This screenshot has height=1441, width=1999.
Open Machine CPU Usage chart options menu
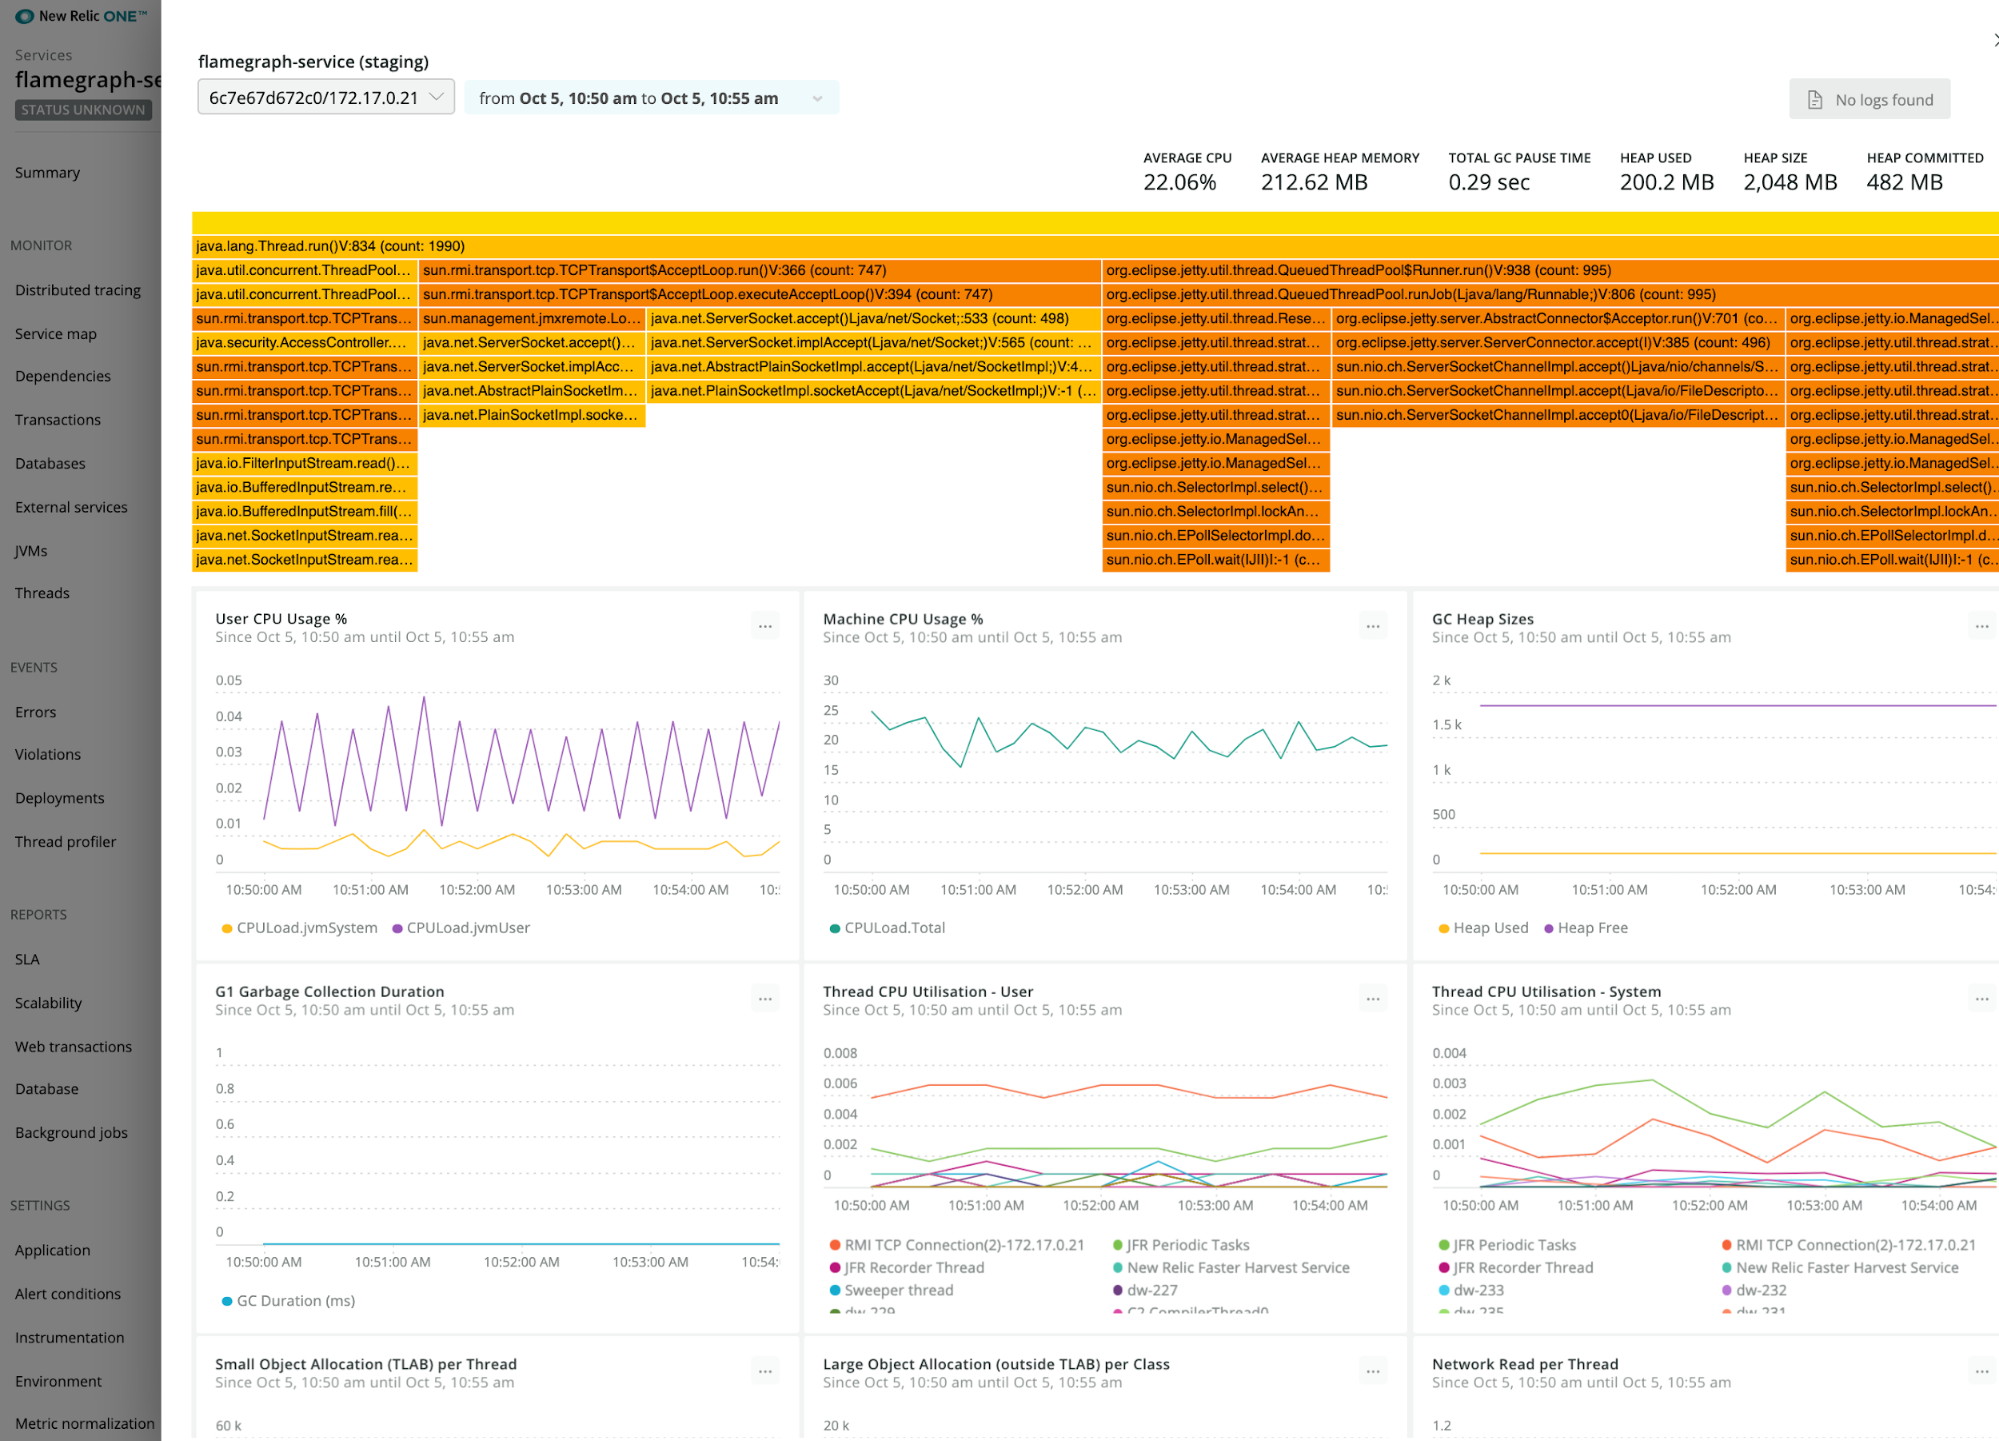pyautogui.click(x=1373, y=627)
